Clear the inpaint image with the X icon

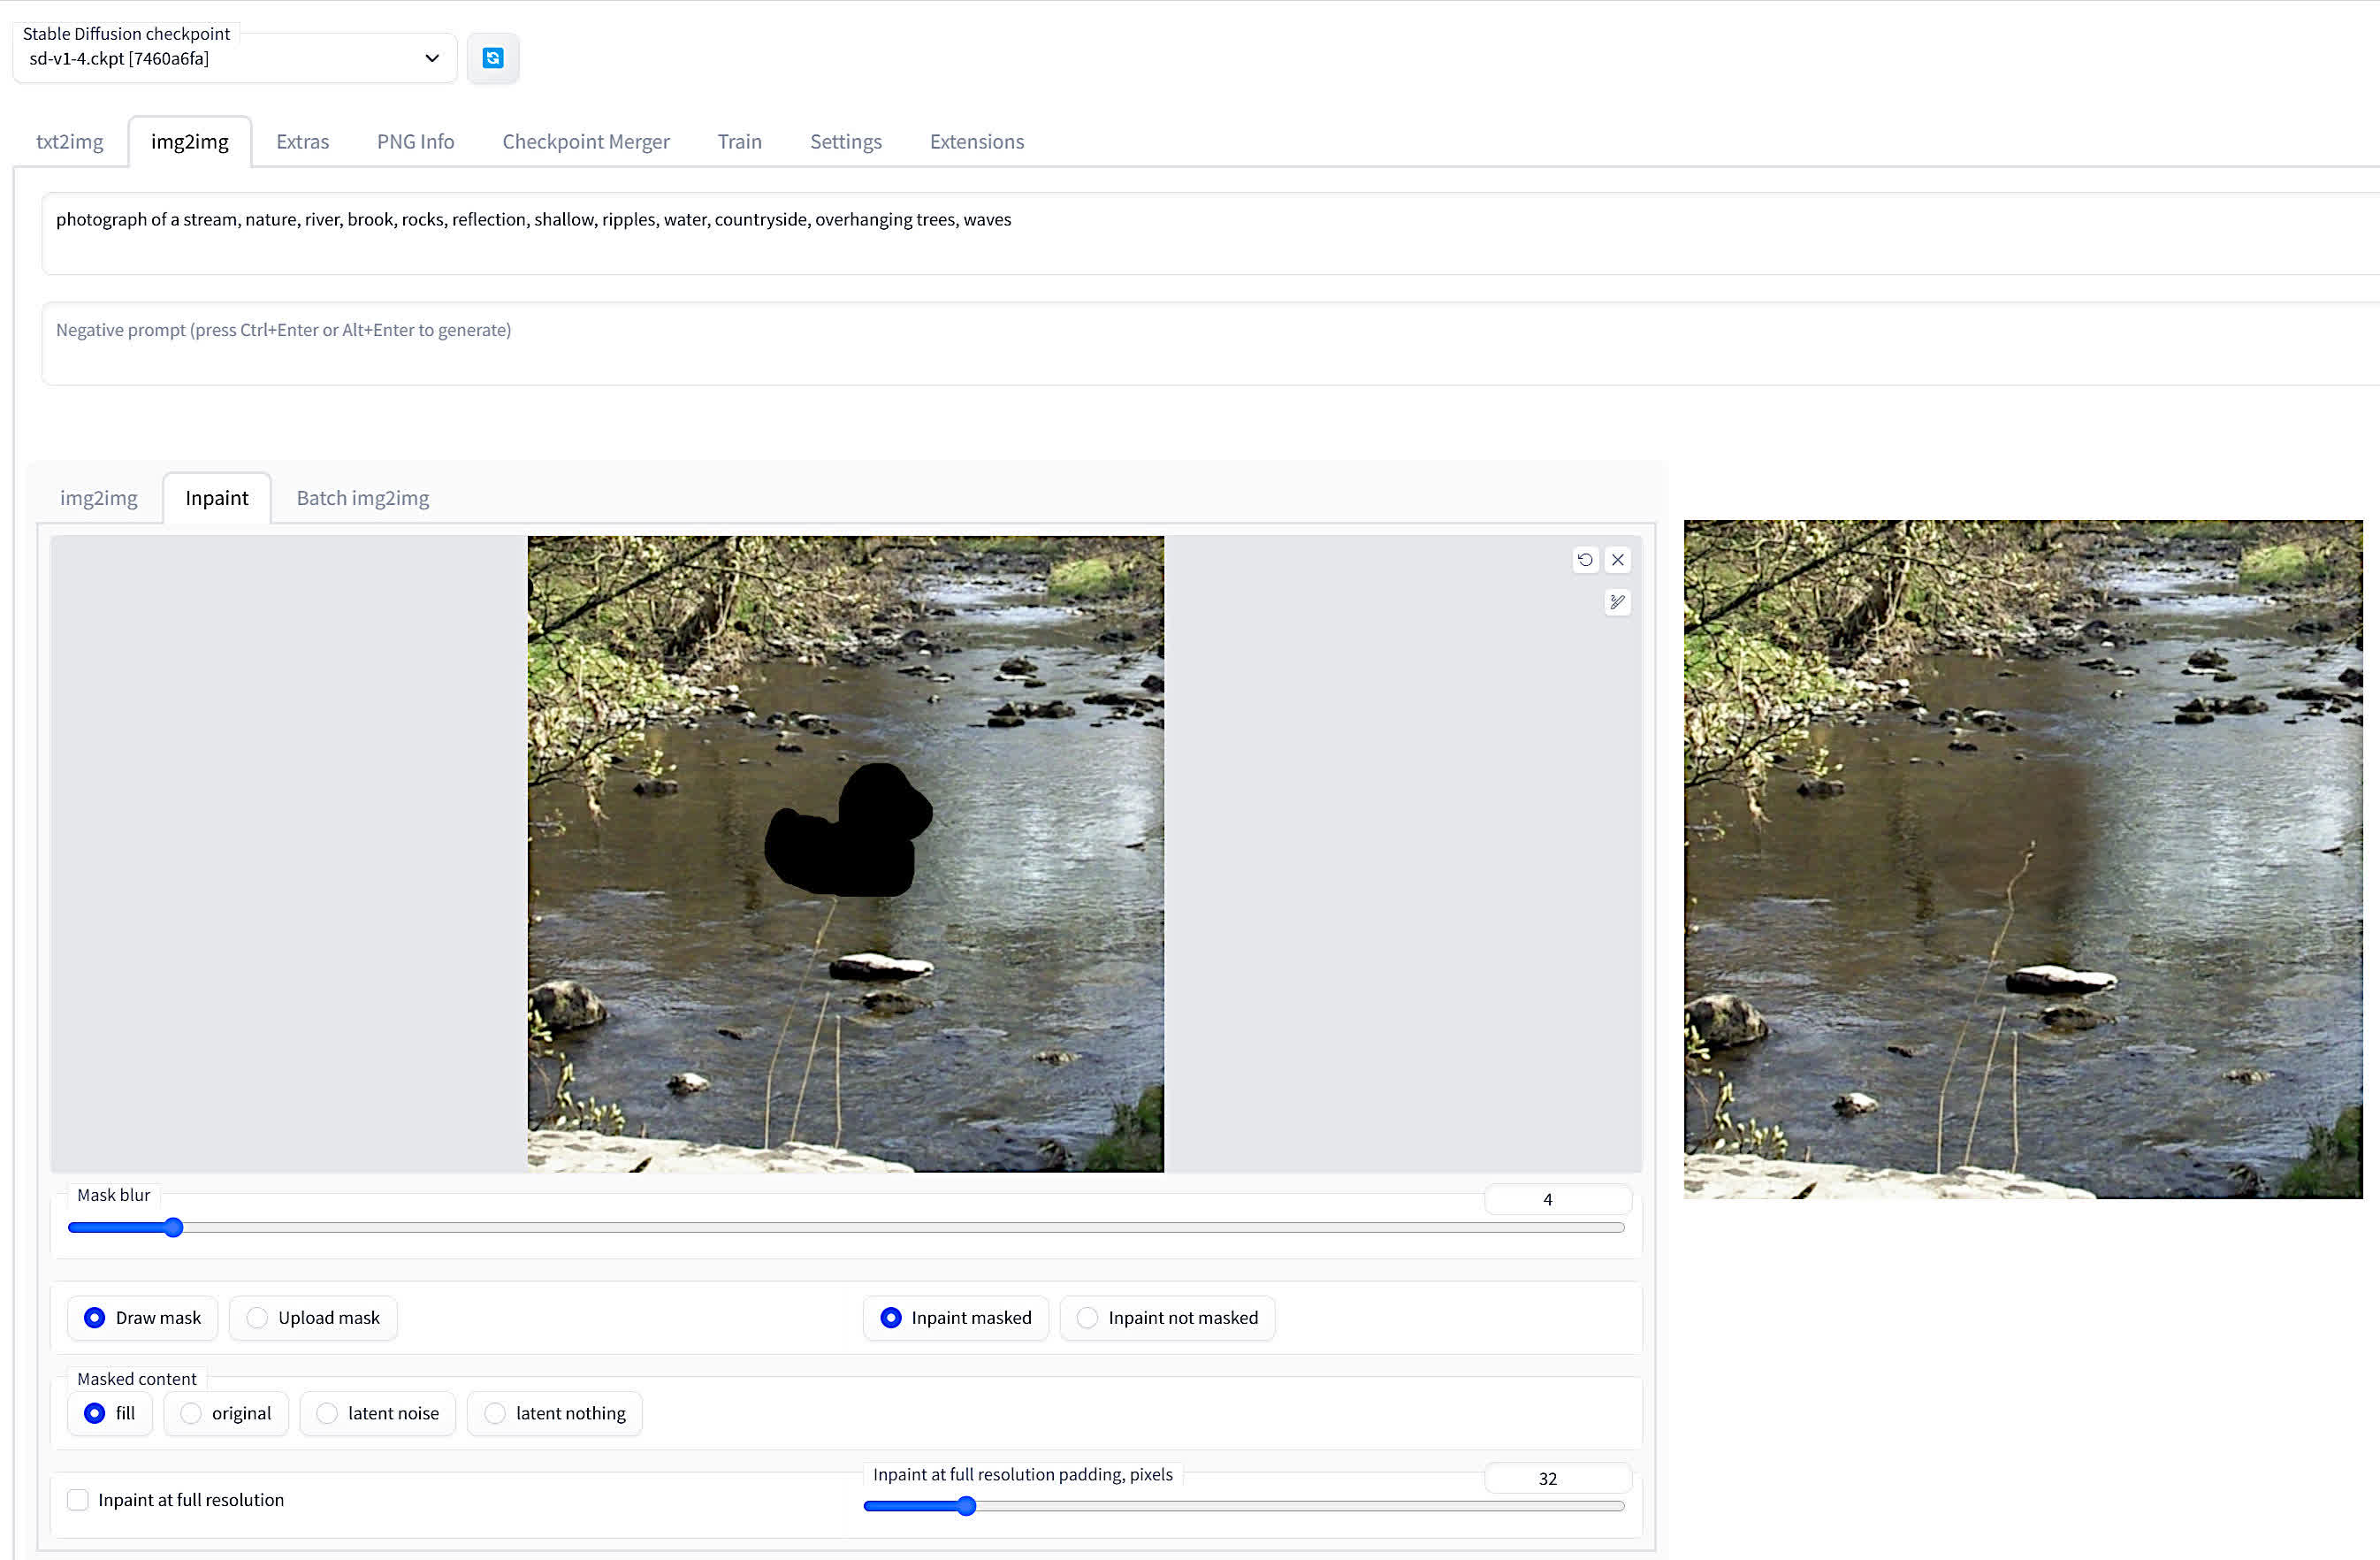[x=1617, y=560]
